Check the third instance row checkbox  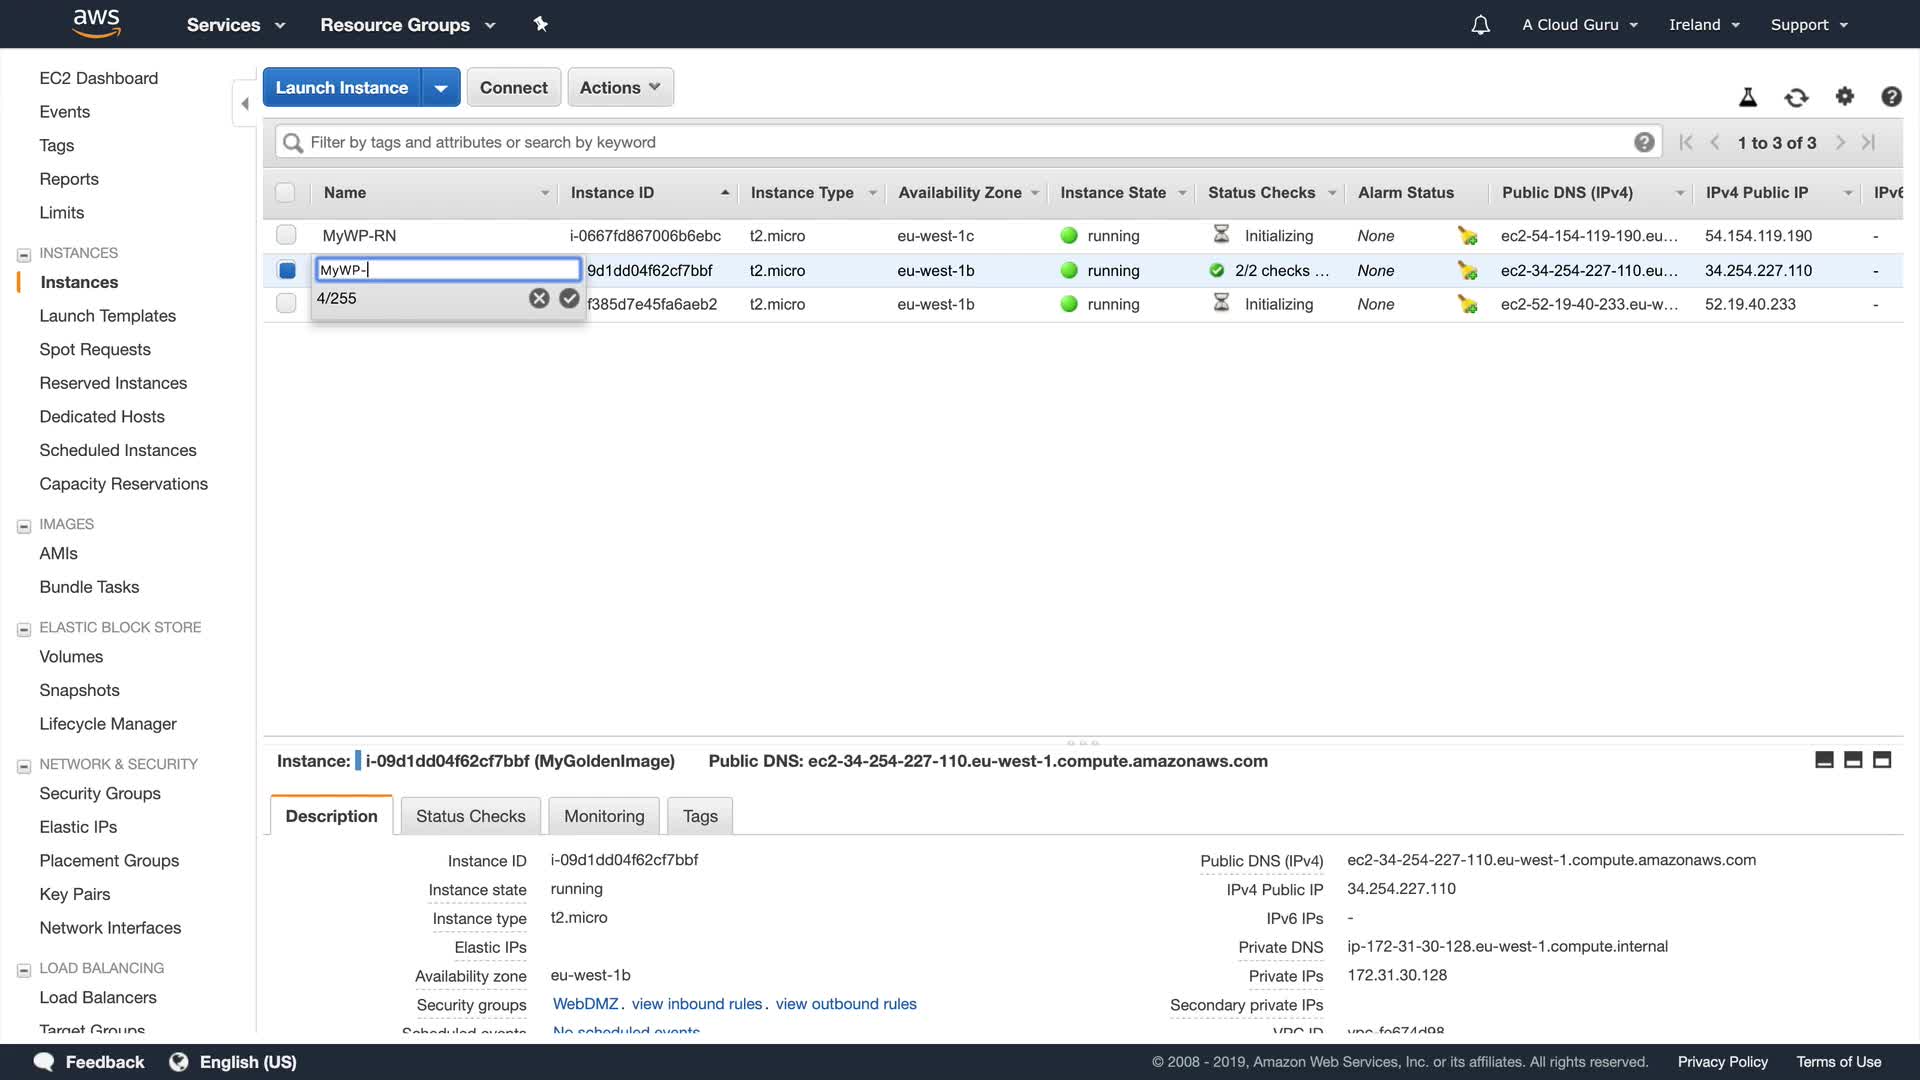(286, 303)
